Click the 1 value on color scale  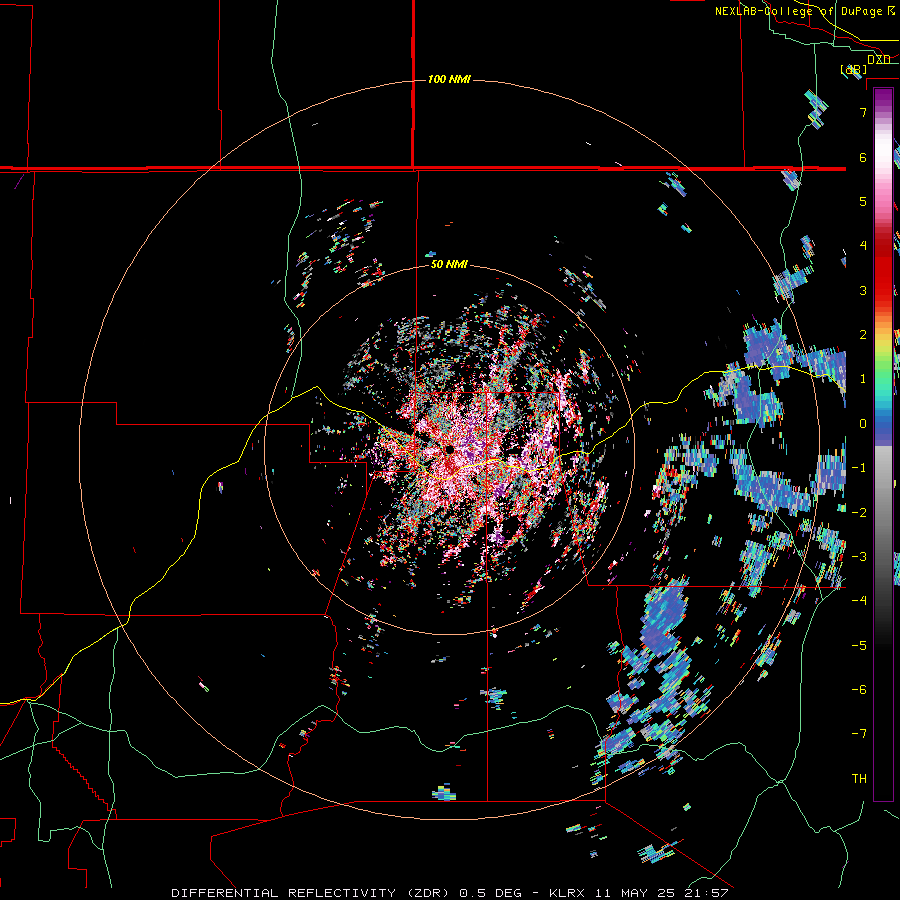pyautogui.click(x=863, y=379)
